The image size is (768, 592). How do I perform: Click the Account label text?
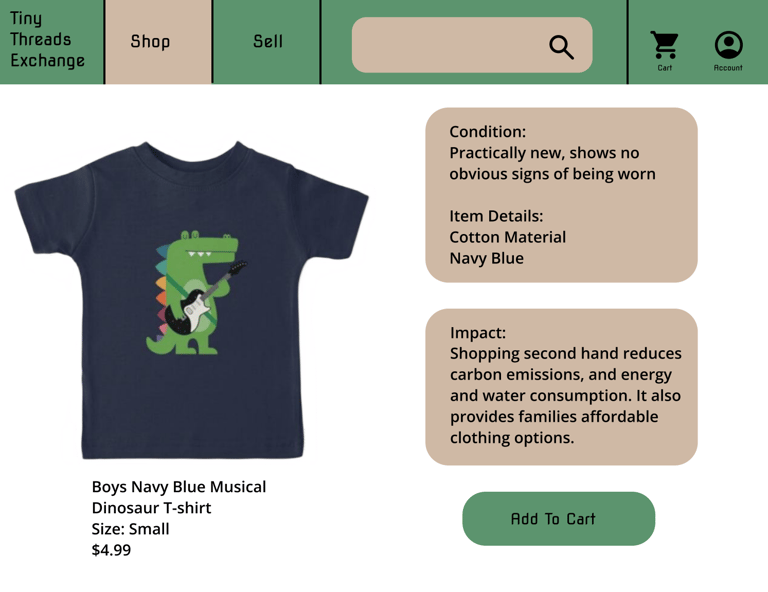point(728,68)
